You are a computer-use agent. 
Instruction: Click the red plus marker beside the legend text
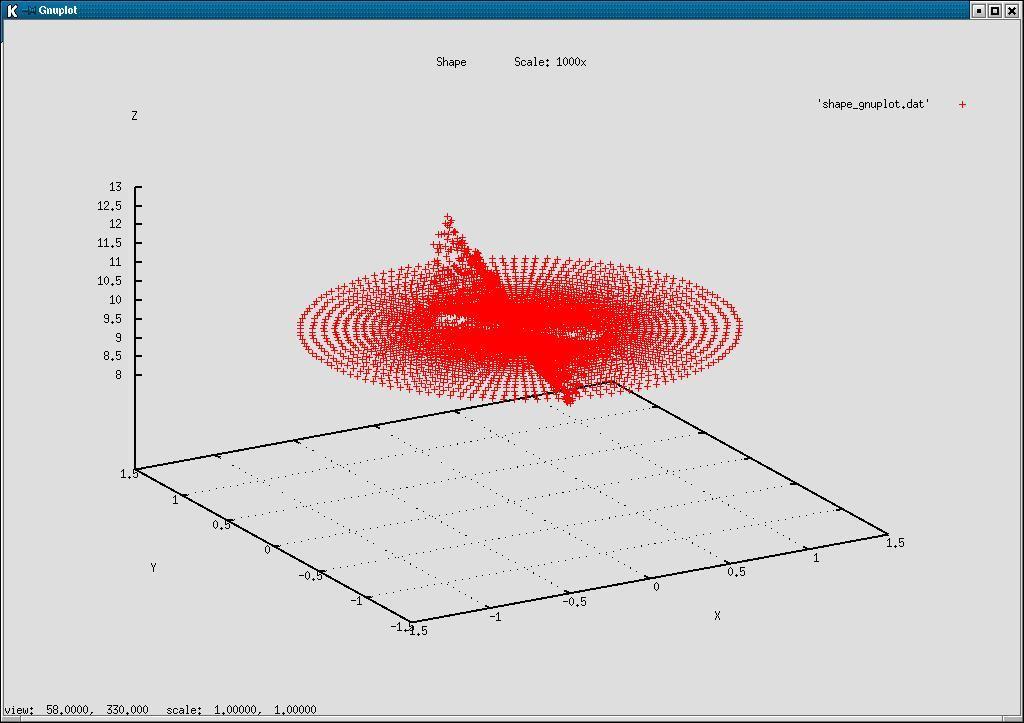click(961, 103)
